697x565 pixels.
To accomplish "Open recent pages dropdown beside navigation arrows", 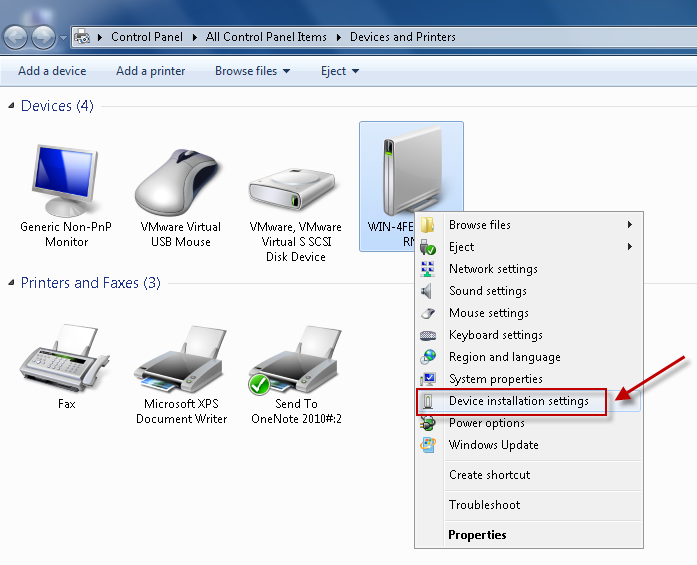I will (63, 38).
